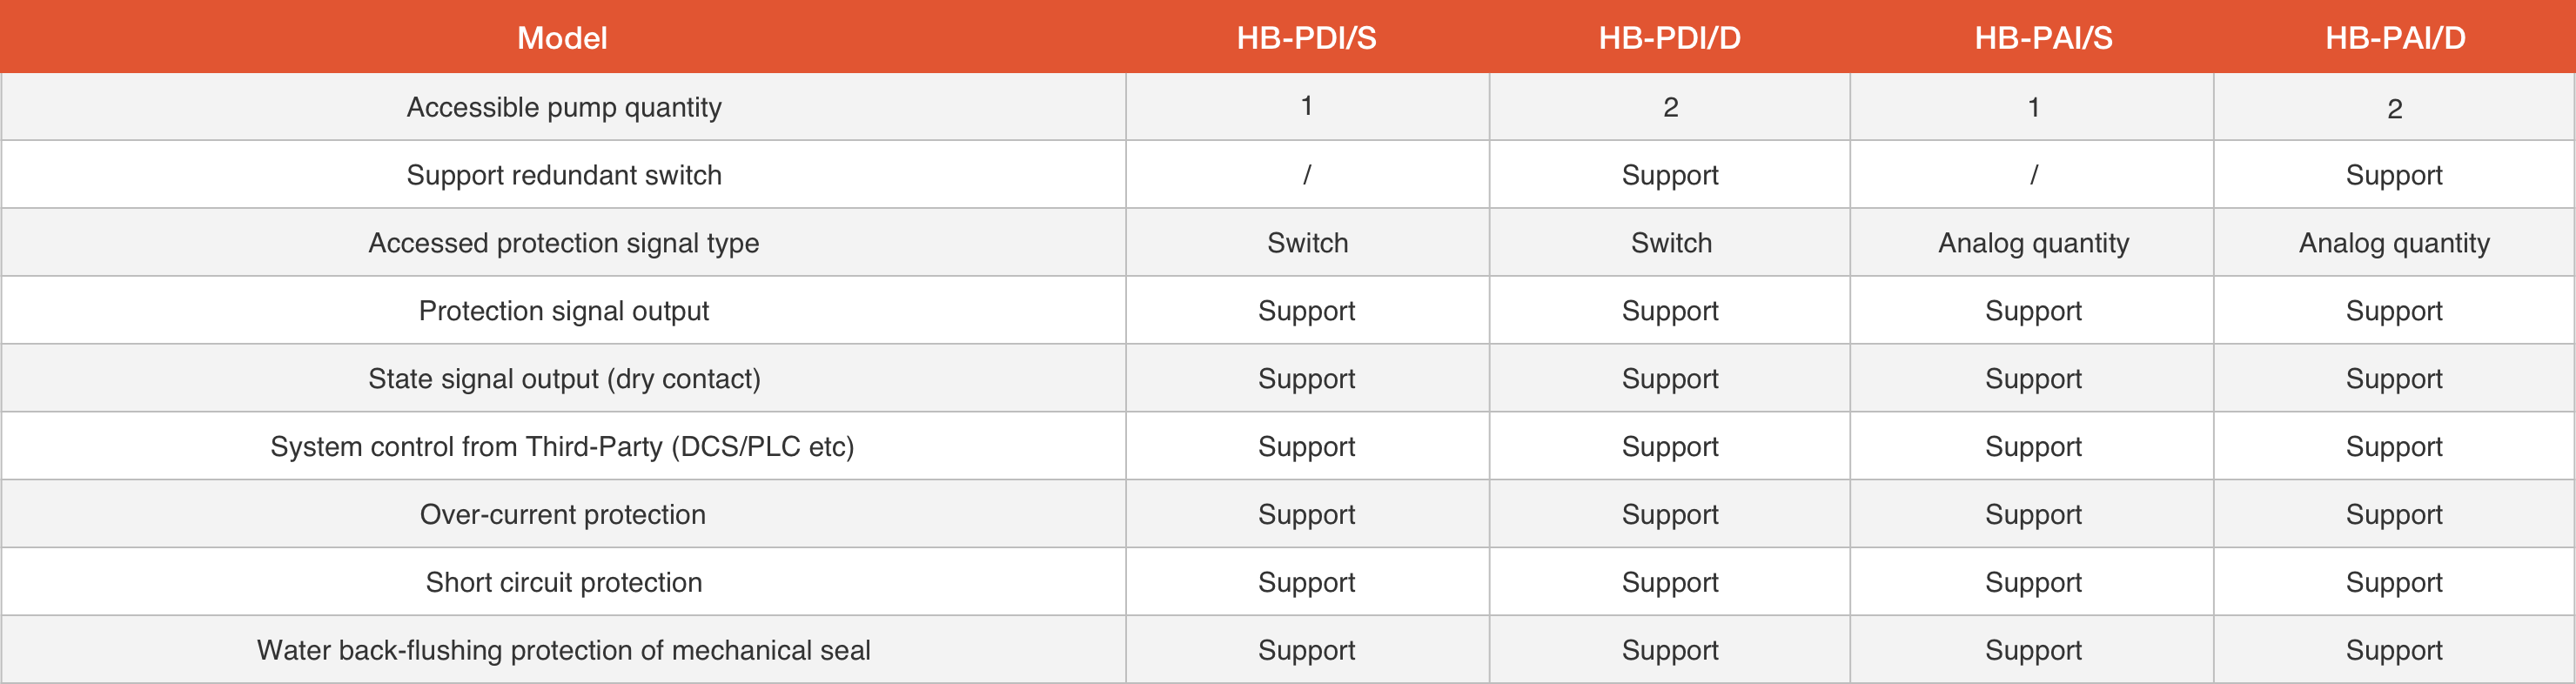
Task: Click pump quantity value for HB-PAI/D
Action: point(2394,108)
